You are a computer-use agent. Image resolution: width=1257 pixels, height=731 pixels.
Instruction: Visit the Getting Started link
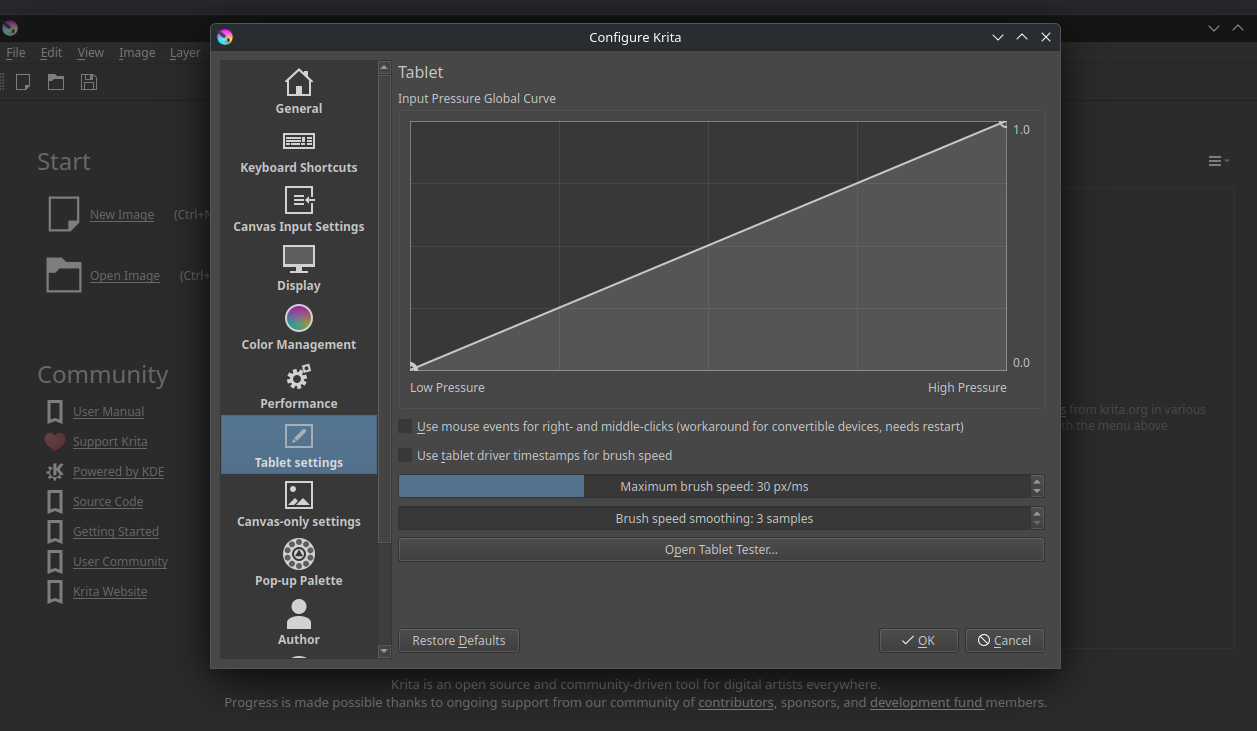[x=116, y=531]
